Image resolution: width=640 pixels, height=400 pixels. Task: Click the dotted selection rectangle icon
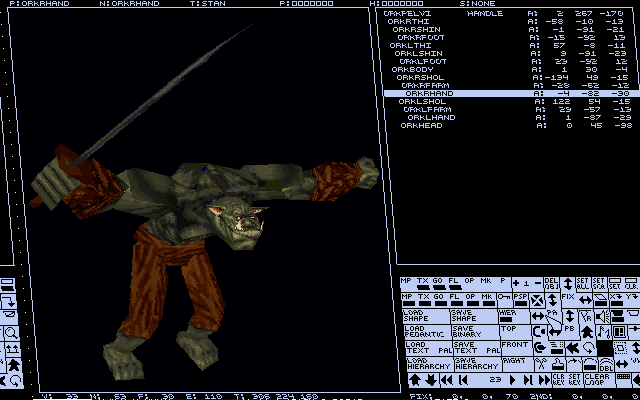click(620, 348)
